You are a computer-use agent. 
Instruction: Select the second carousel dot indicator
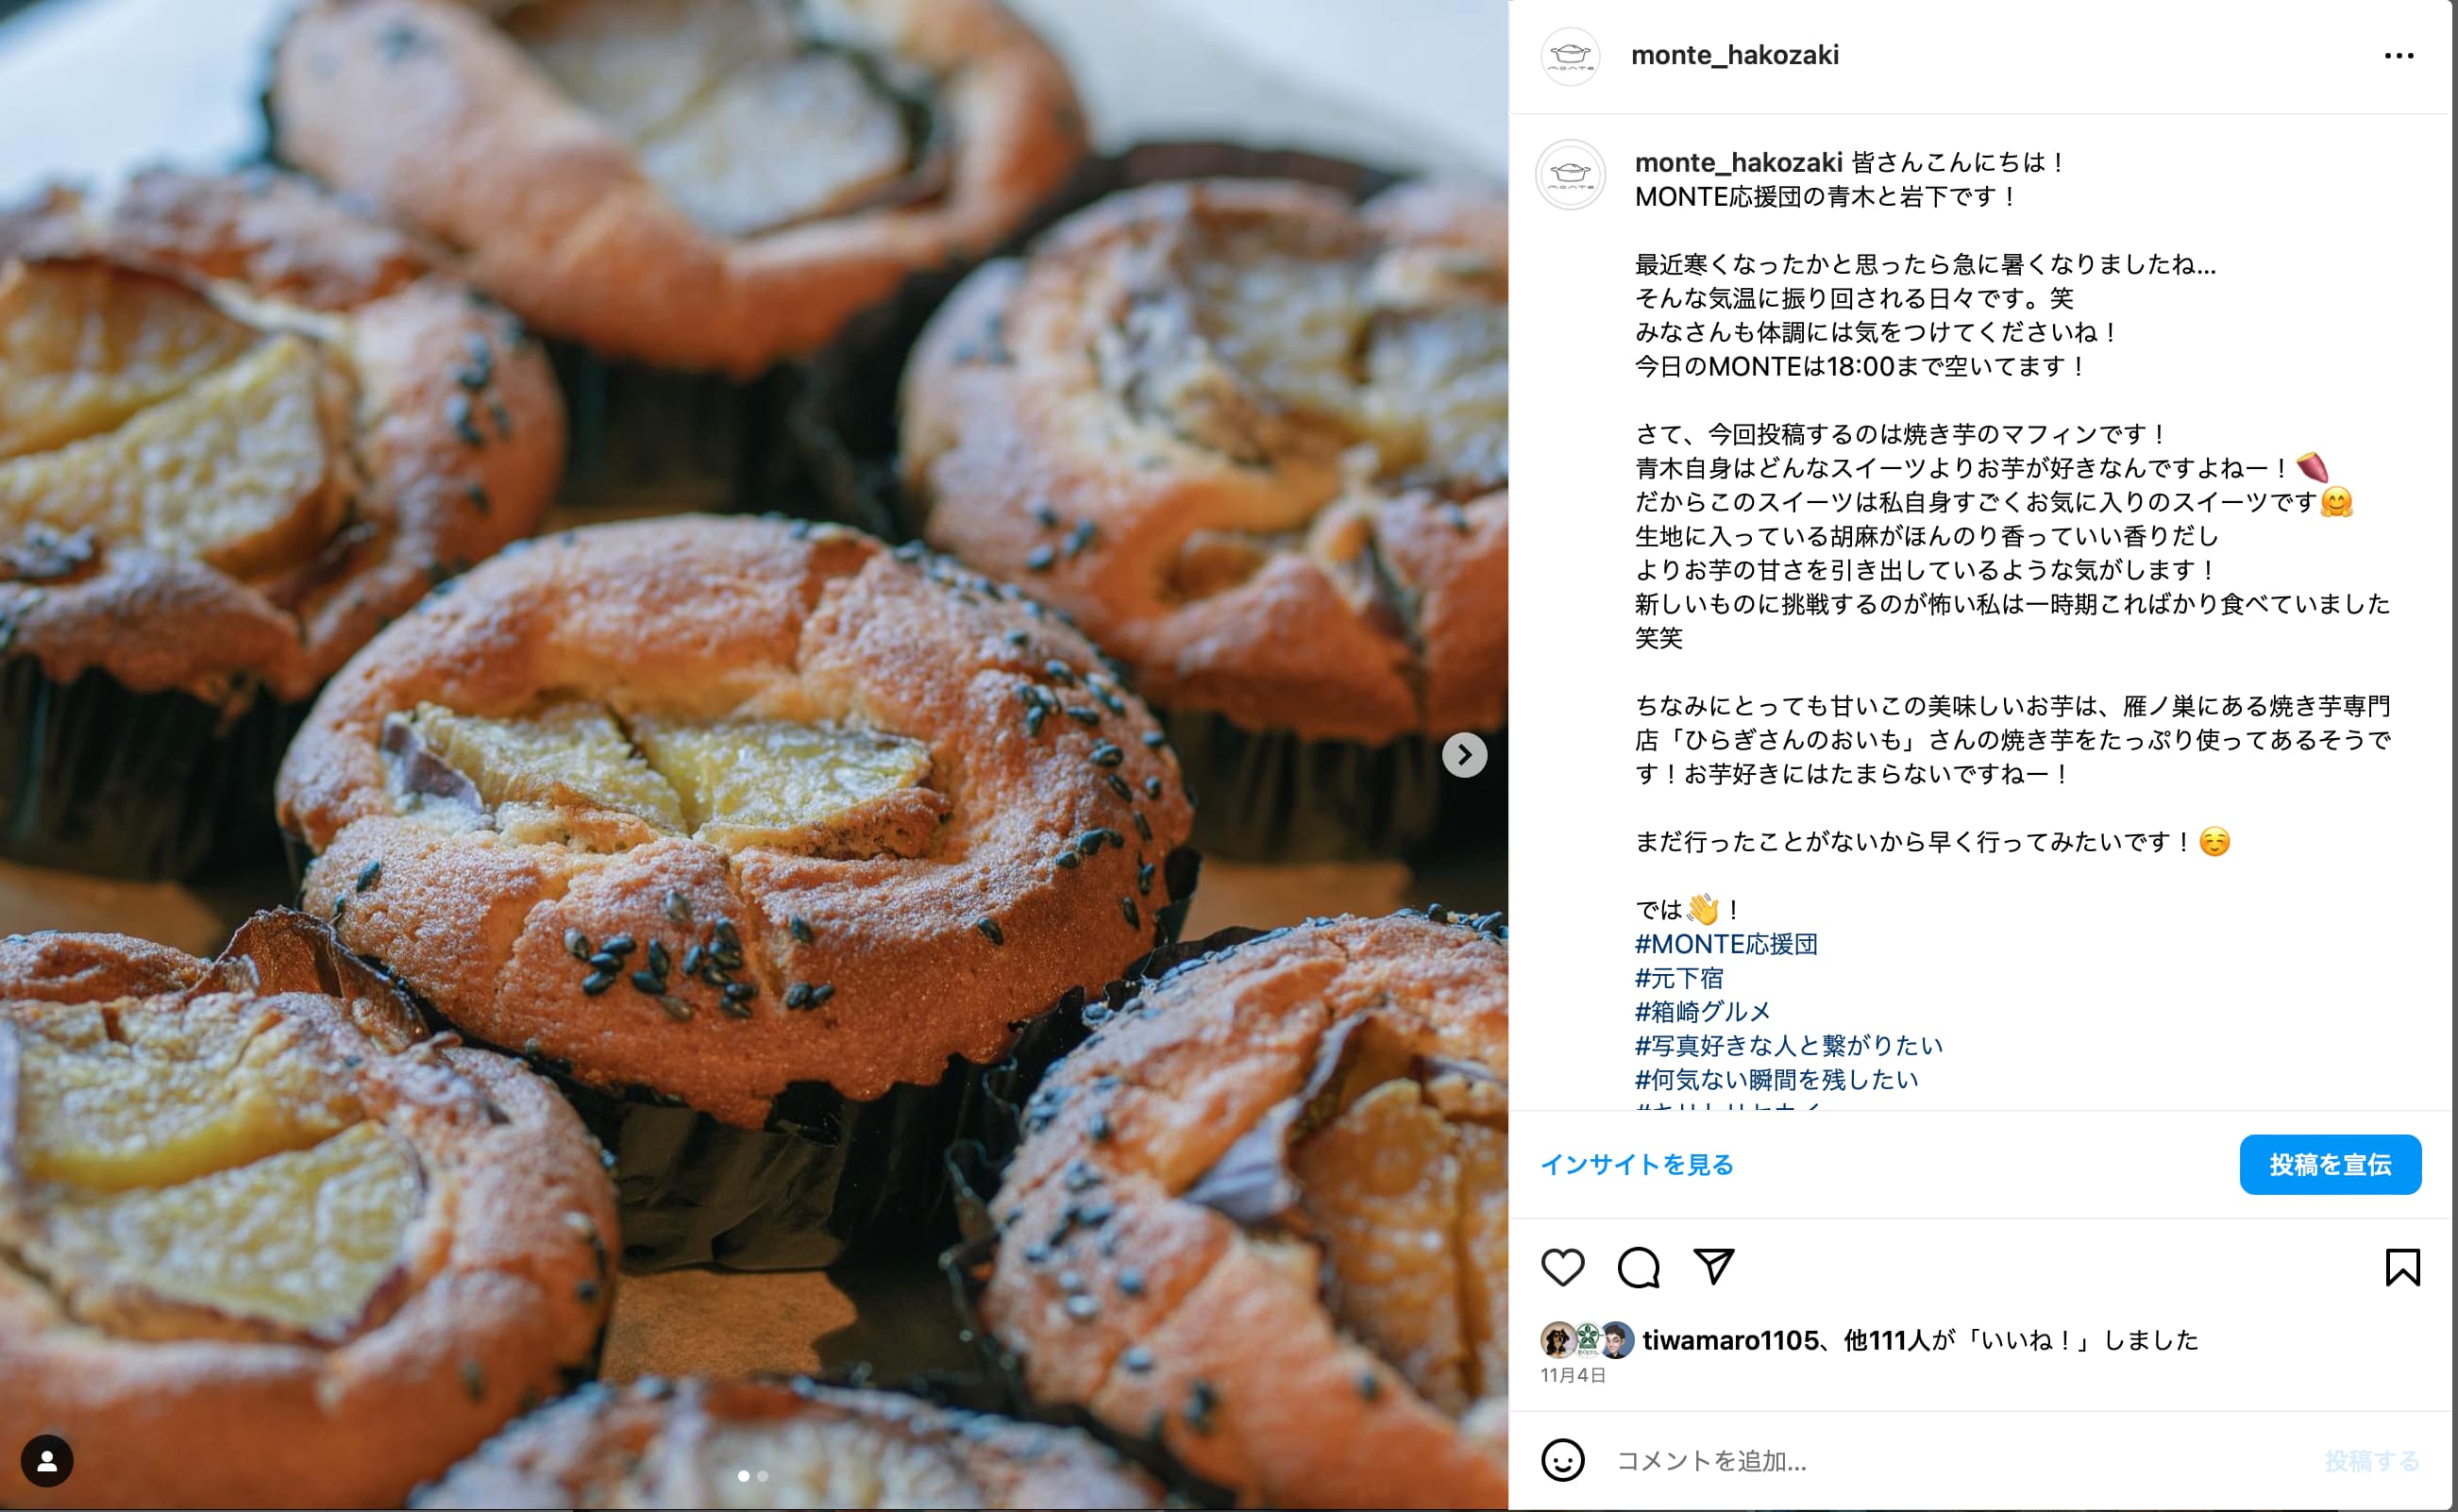tap(762, 1476)
